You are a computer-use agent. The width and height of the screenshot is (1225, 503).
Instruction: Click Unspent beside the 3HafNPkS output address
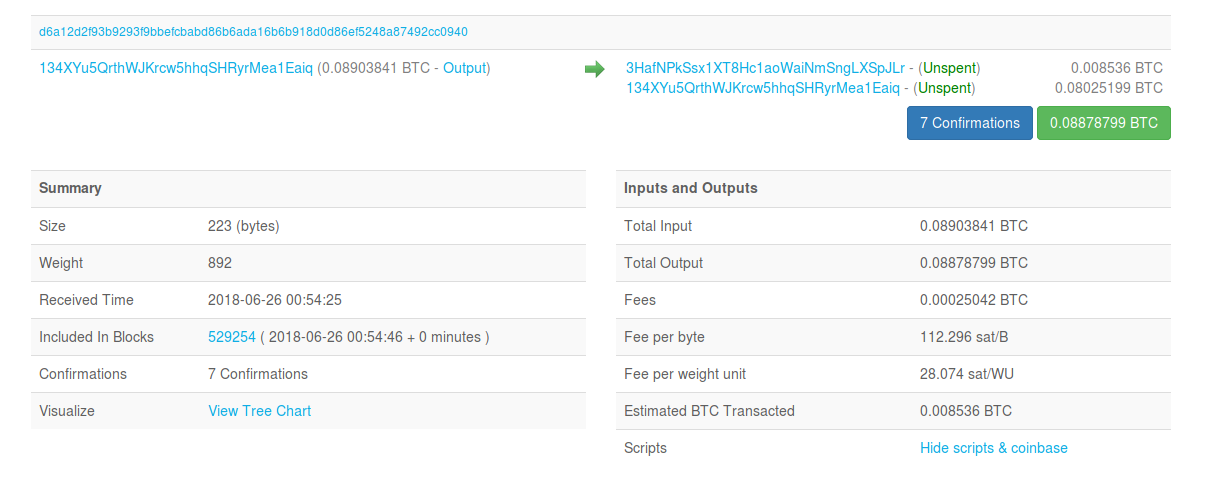950,68
